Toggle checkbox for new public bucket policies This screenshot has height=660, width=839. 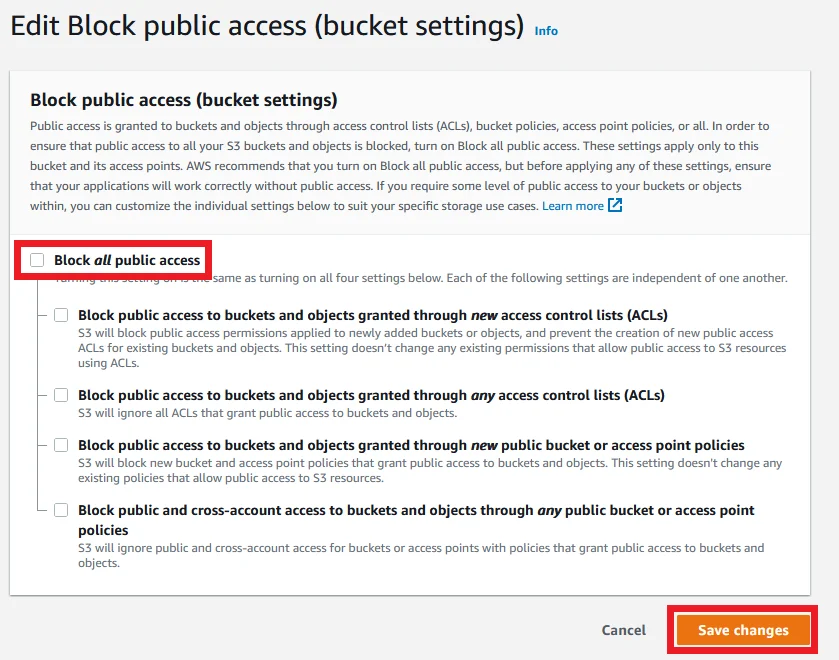coord(62,445)
